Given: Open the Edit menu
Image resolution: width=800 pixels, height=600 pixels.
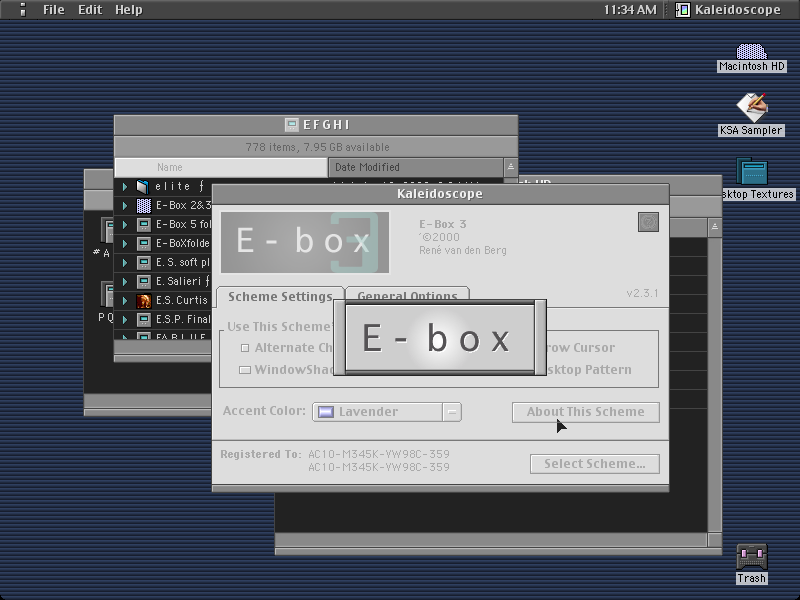Looking at the screenshot, I should coord(90,9).
